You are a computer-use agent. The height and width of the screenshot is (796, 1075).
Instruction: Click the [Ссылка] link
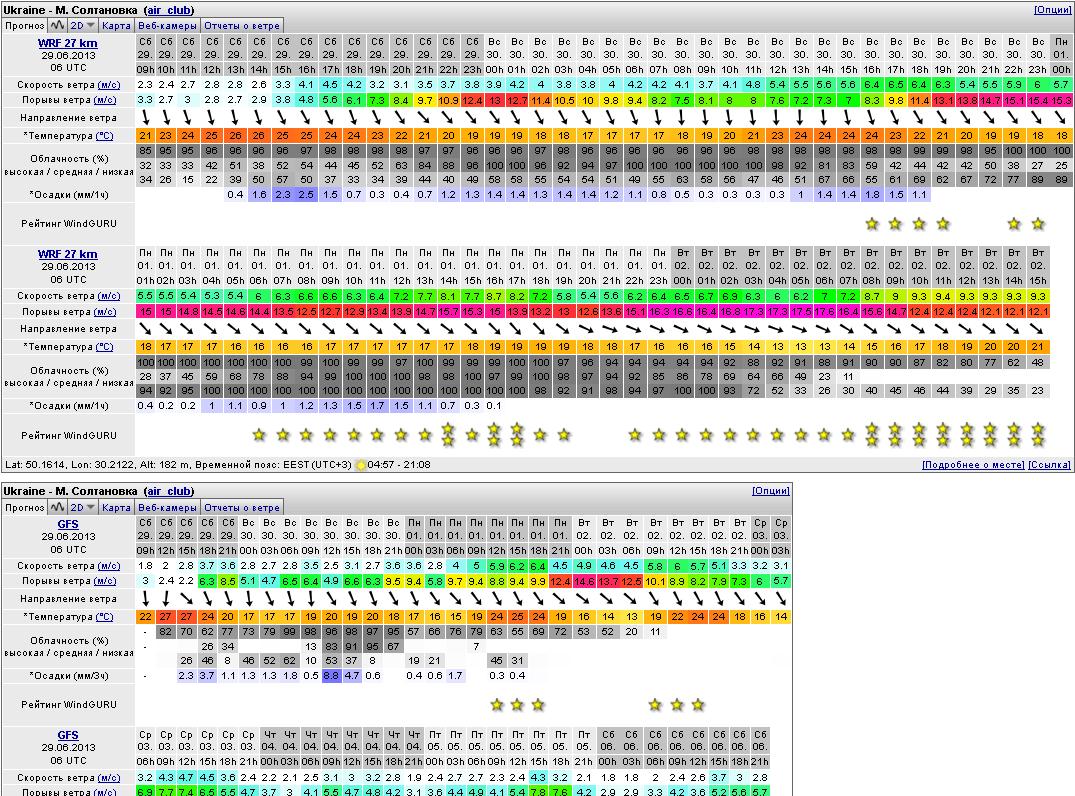[x=1050, y=465]
